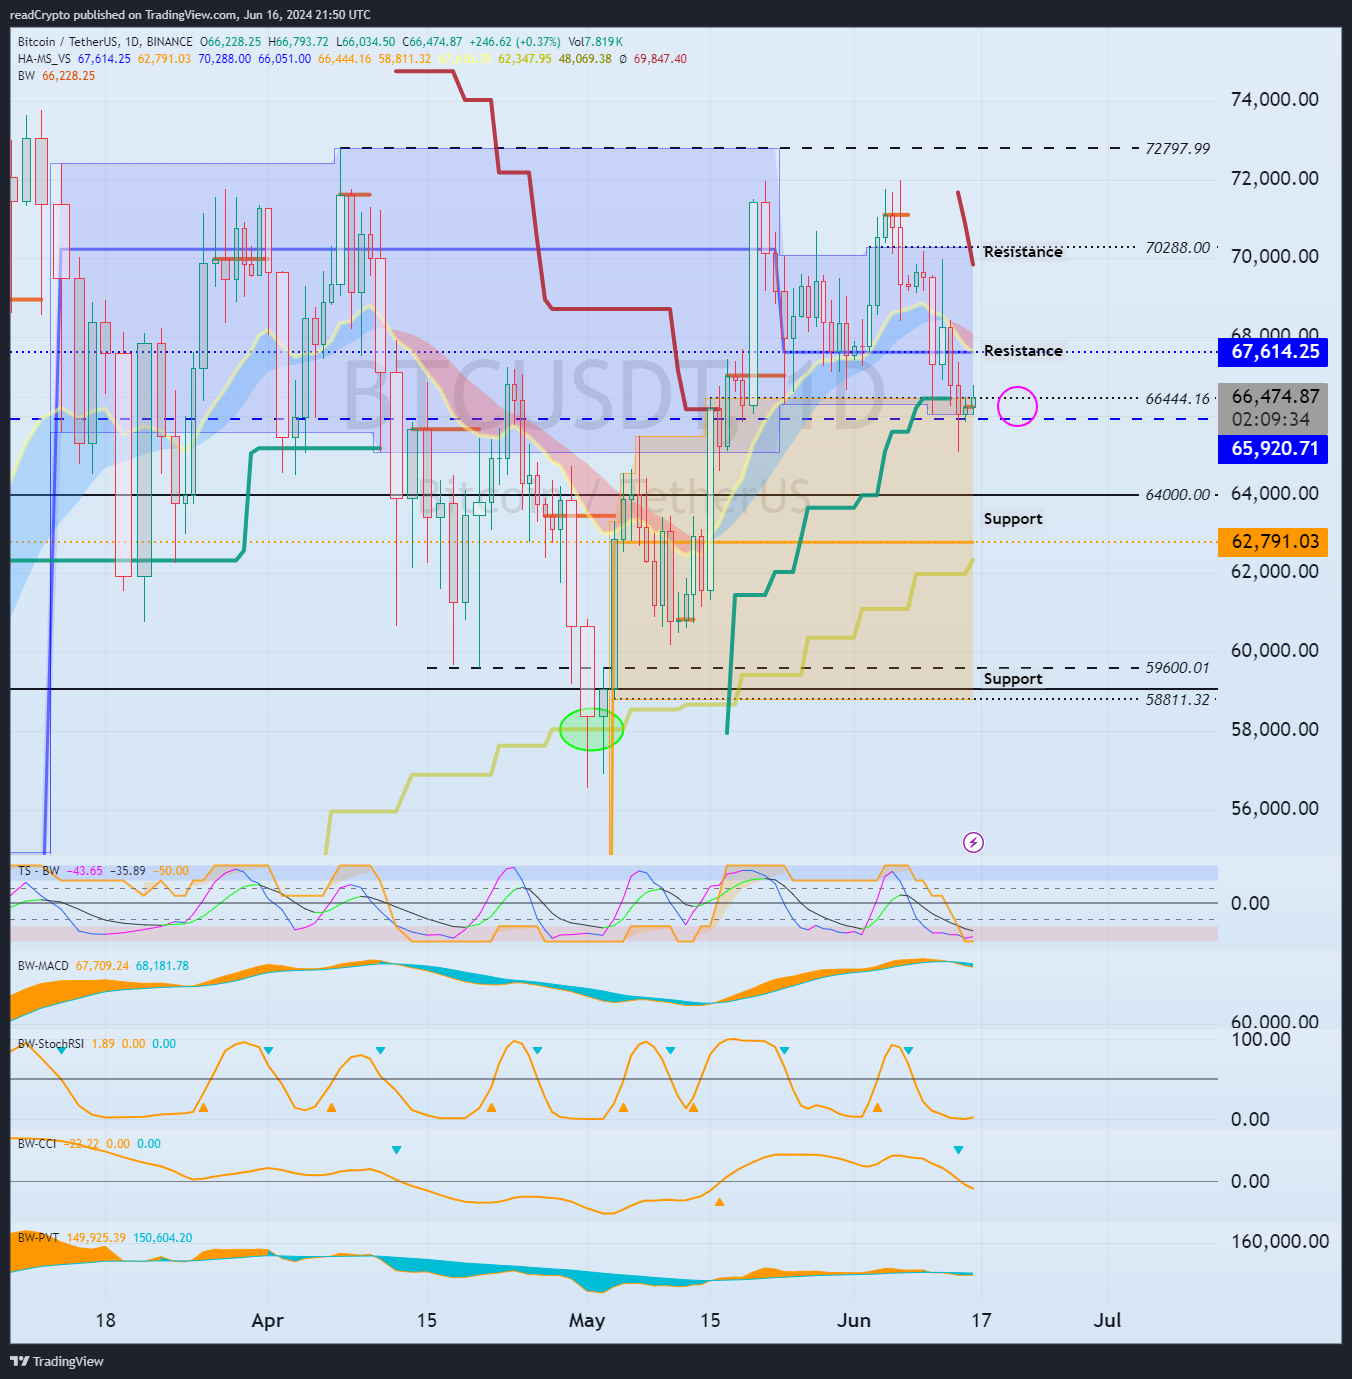
Task: Click the 17 date on time axis
Action: coord(981,1320)
